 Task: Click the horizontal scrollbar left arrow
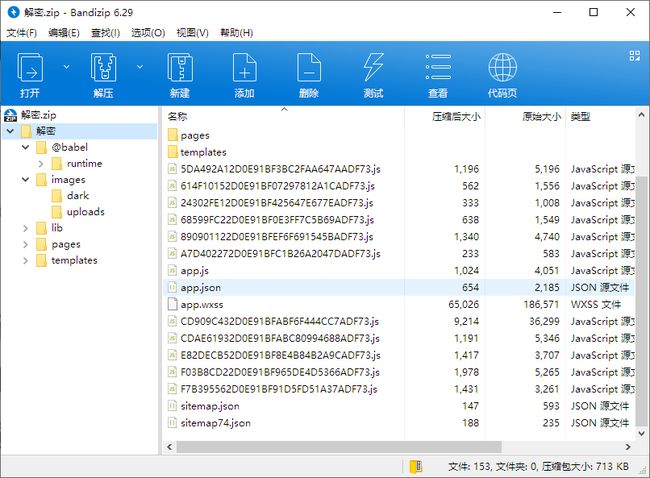coord(170,447)
